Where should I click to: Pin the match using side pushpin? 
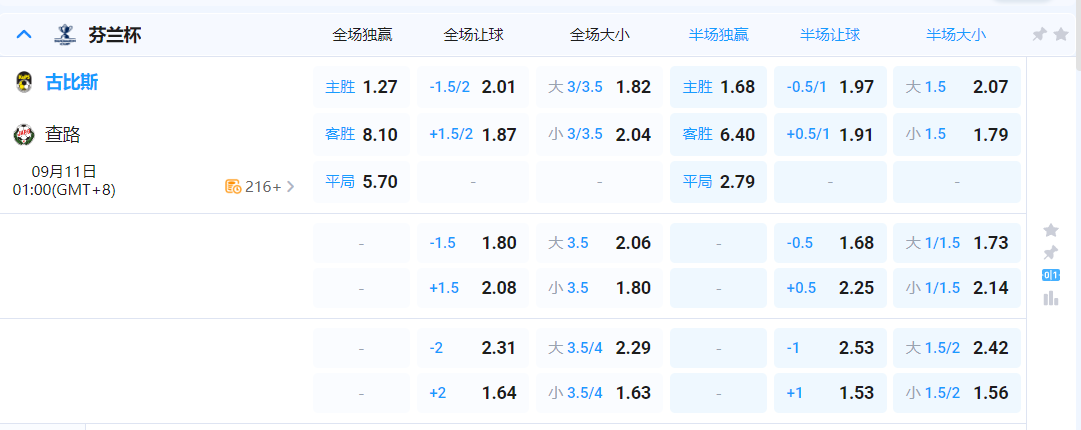pos(1050,252)
